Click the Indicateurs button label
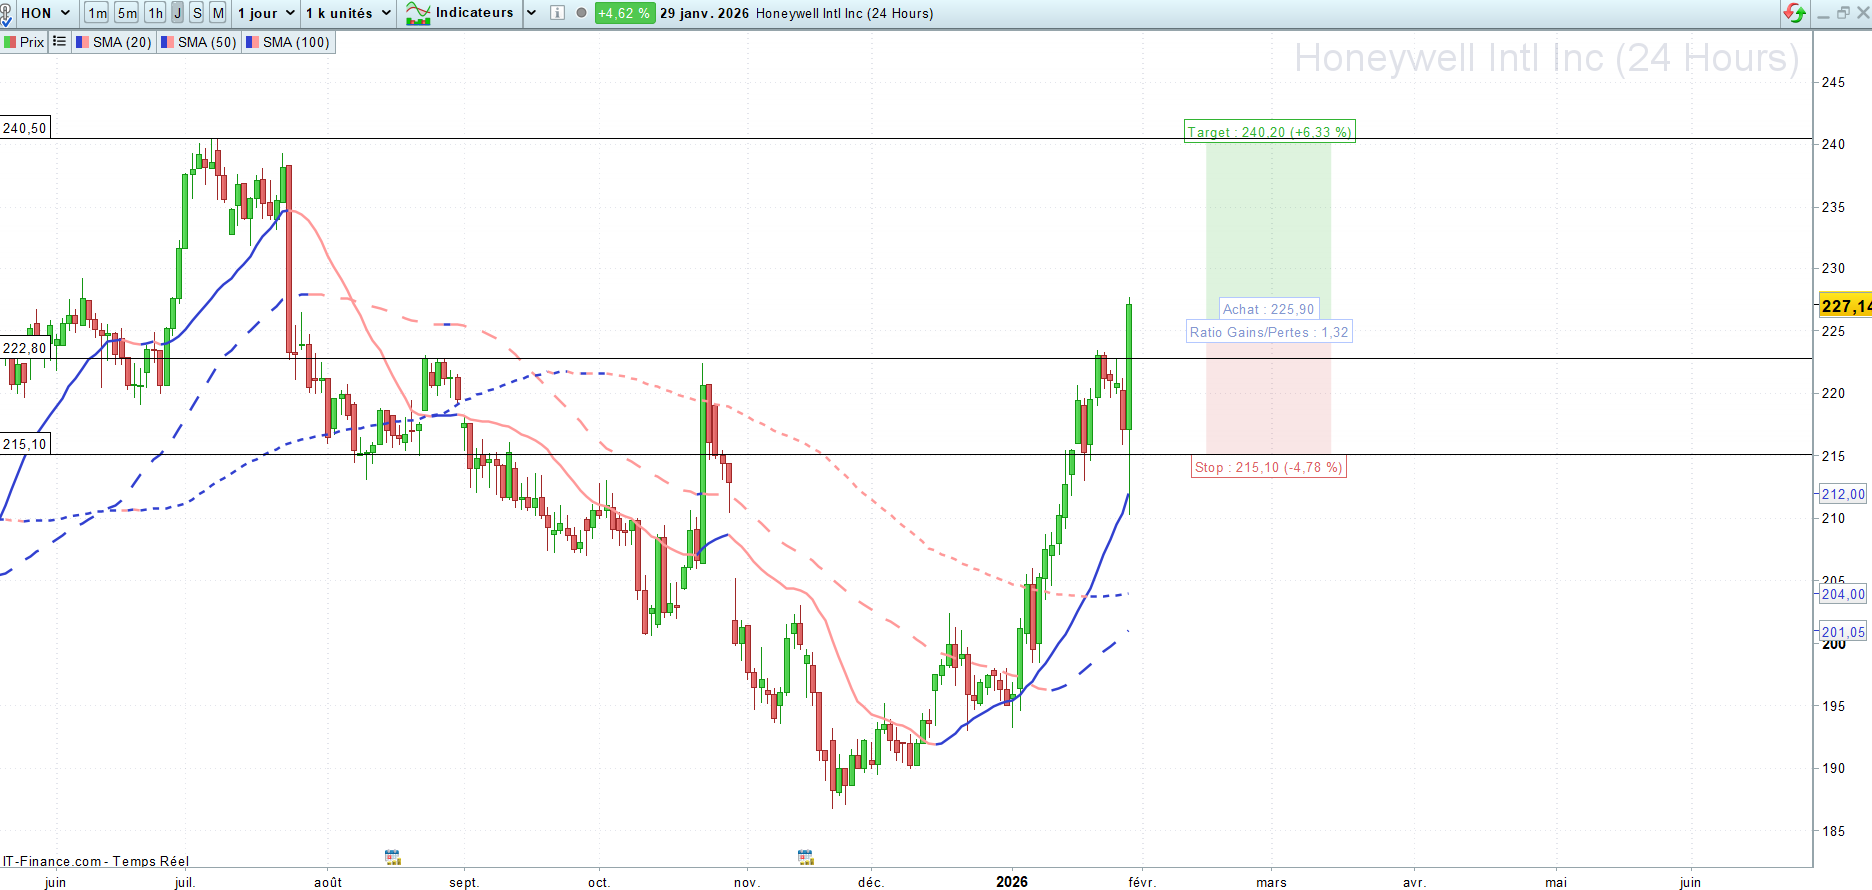Image resolution: width=1872 pixels, height=890 pixels. pyautogui.click(x=475, y=13)
